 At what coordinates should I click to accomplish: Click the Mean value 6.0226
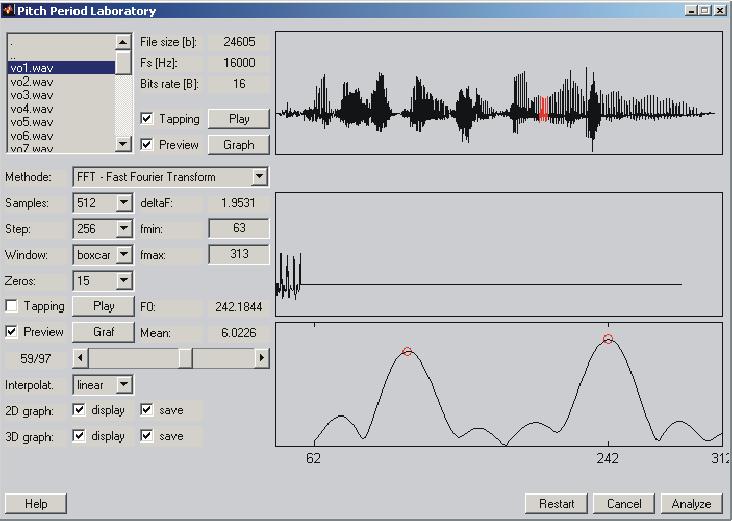[239, 333]
